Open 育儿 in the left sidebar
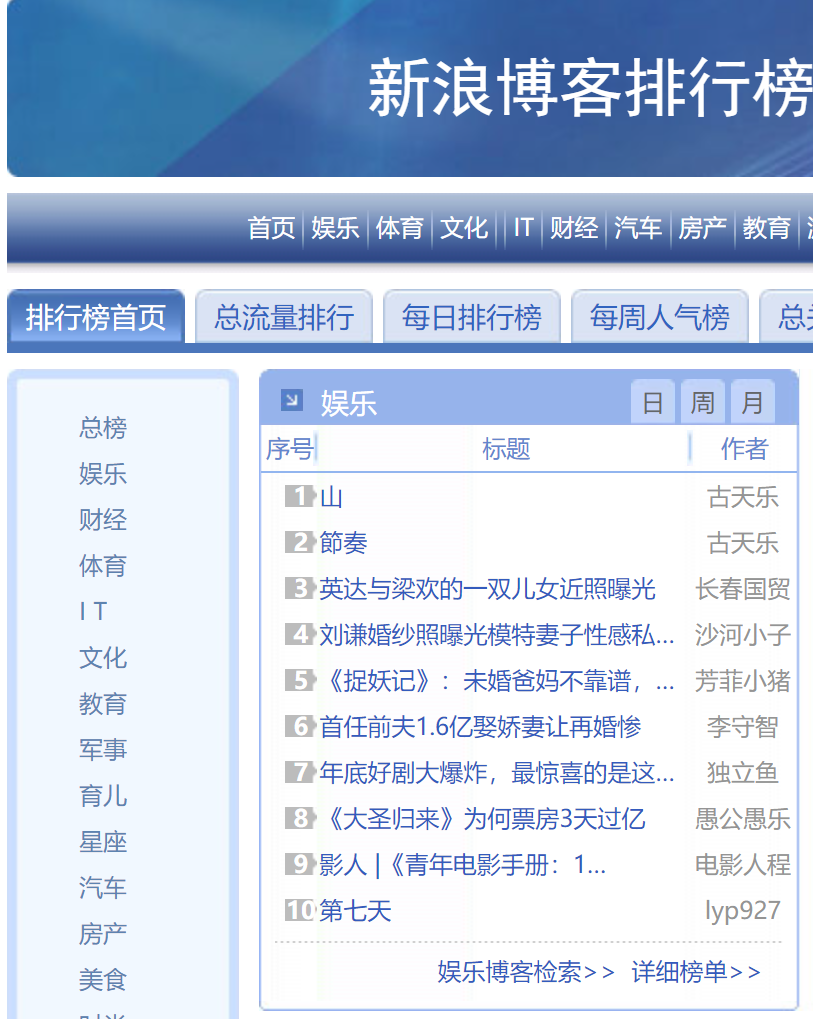This screenshot has width=813, height=1019. tap(103, 796)
